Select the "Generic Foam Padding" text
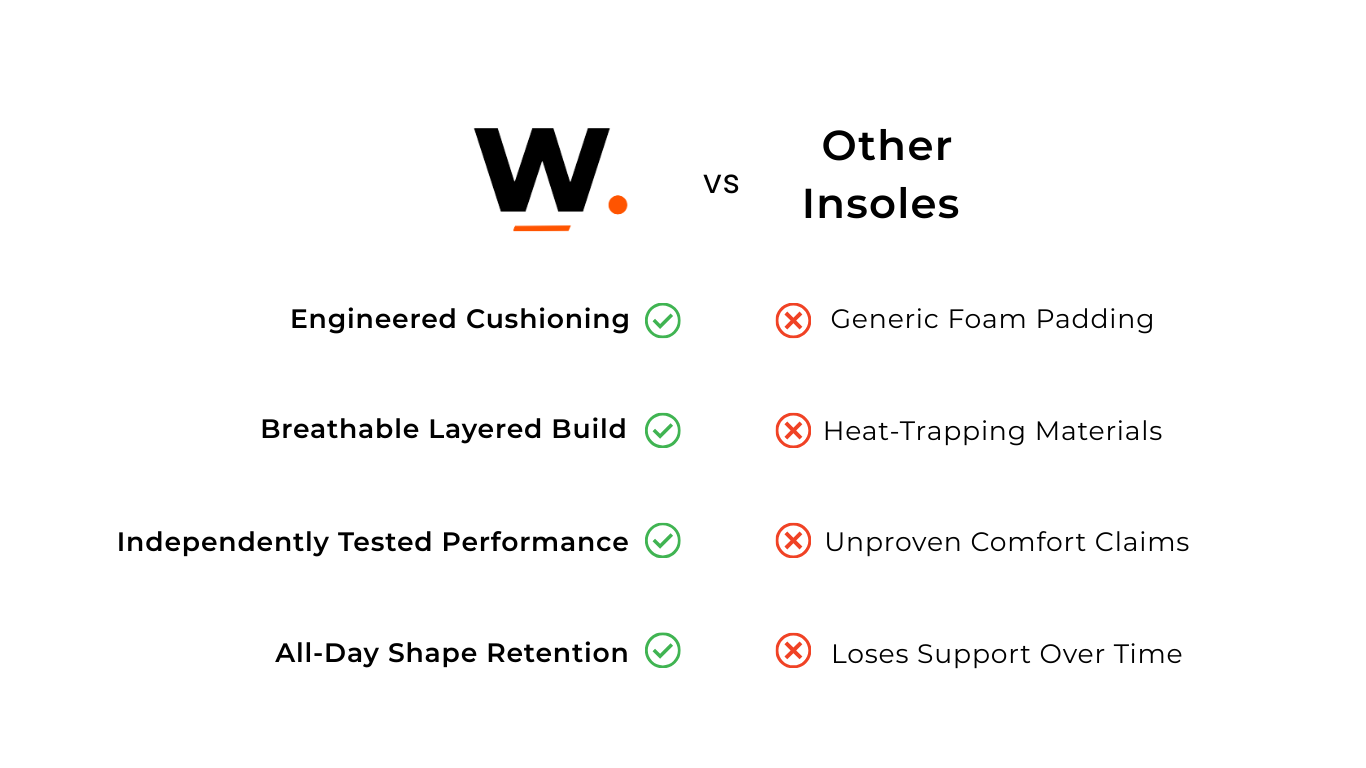The width and height of the screenshot is (1366, 768). click(x=992, y=319)
